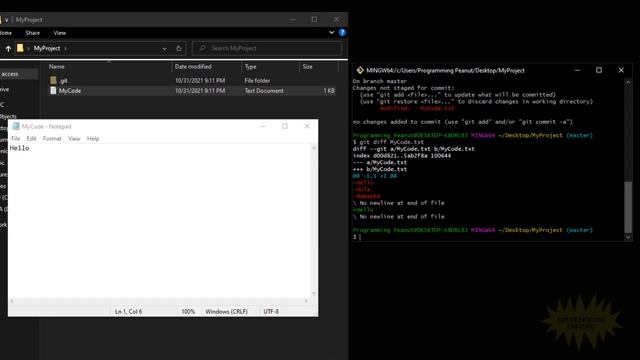Click the Up arrow in File Explorer
Screen dimensions: 640x360
8,49
